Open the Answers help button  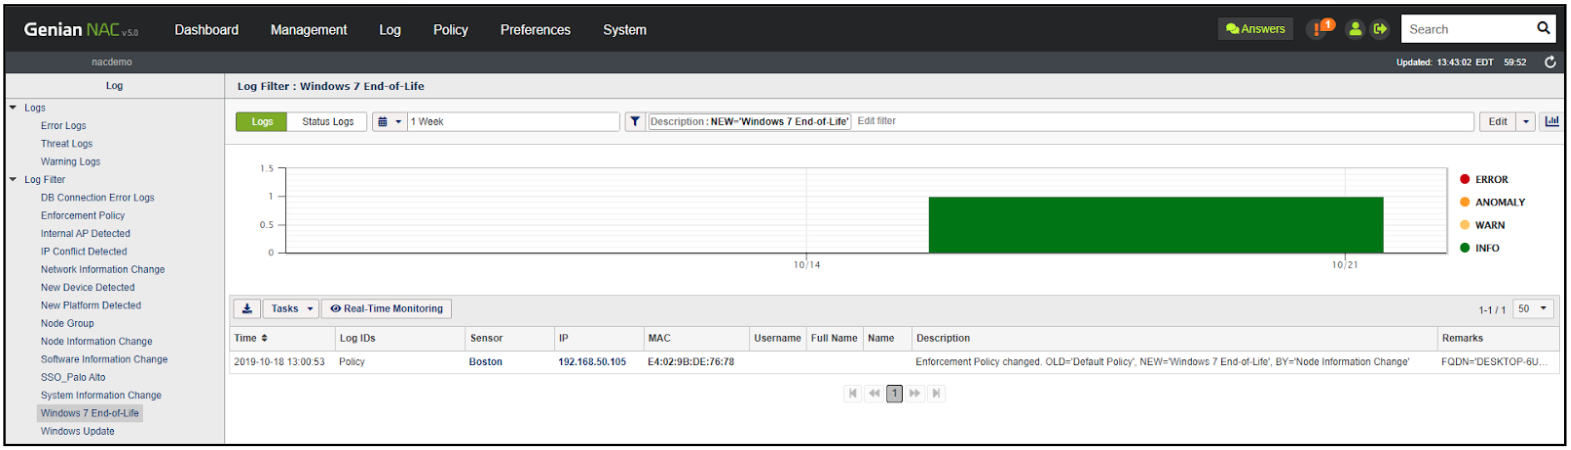click(x=1255, y=29)
